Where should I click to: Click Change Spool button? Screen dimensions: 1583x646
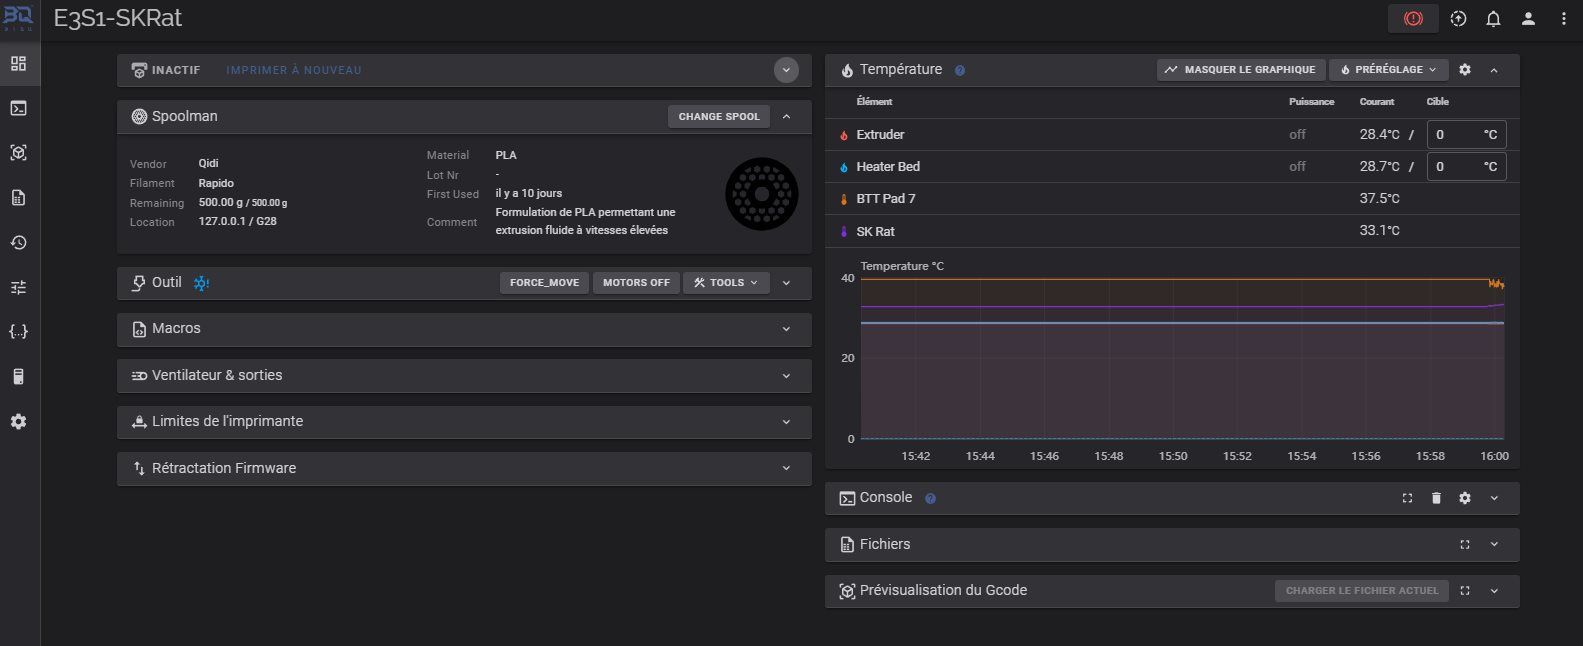[x=719, y=117]
